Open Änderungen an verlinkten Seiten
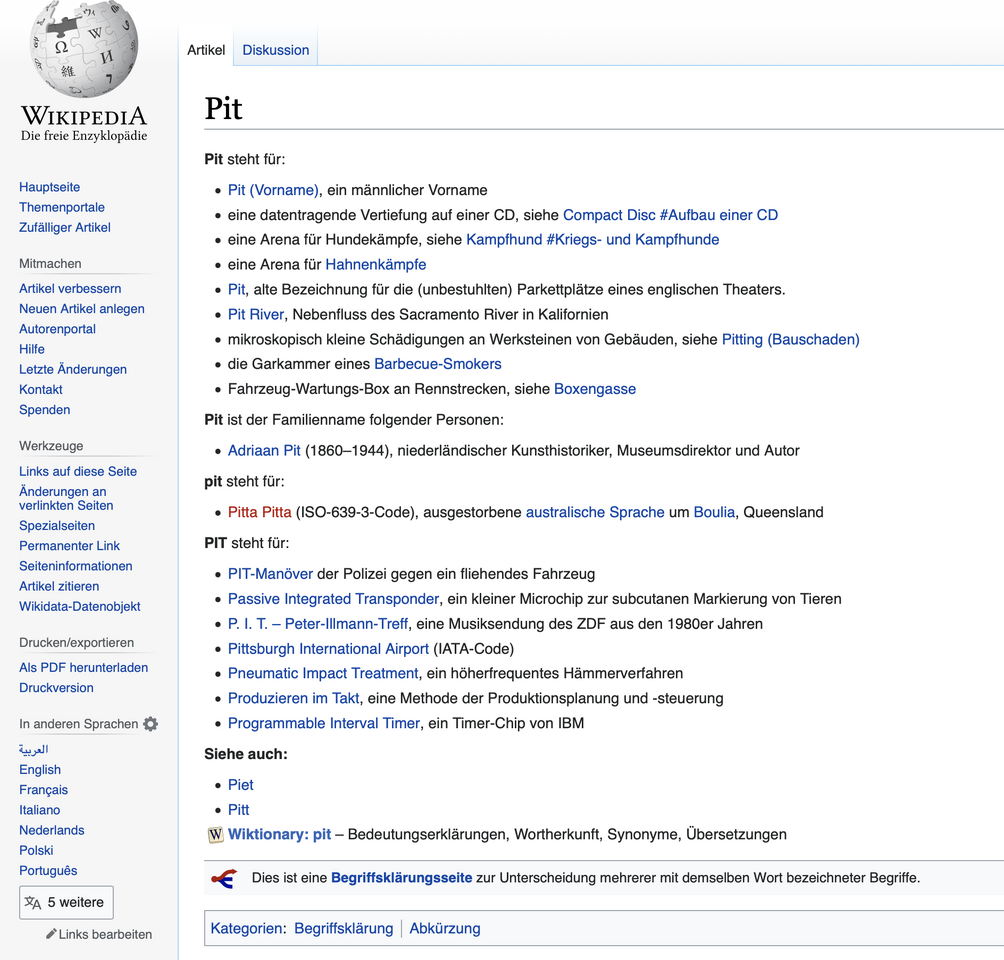The height and width of the screenshot is (960, 1004). tap(67, 498)
